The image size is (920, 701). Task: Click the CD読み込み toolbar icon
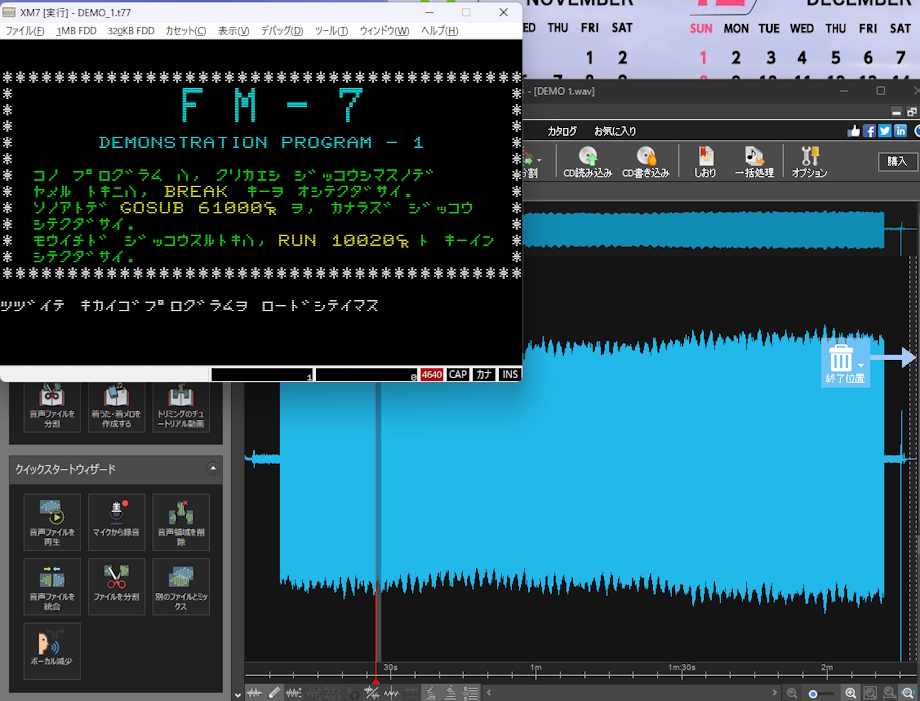pos(587,161)
